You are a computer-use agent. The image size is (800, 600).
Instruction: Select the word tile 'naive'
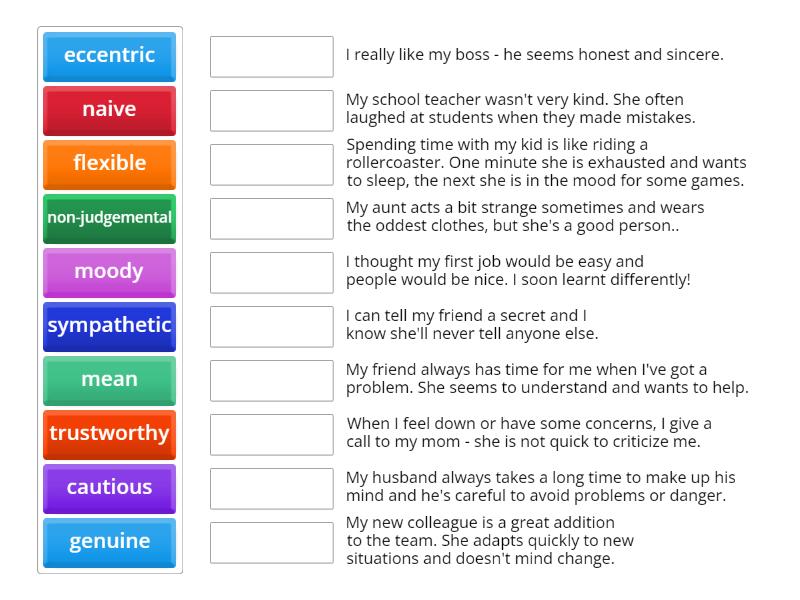coord(108,110)
